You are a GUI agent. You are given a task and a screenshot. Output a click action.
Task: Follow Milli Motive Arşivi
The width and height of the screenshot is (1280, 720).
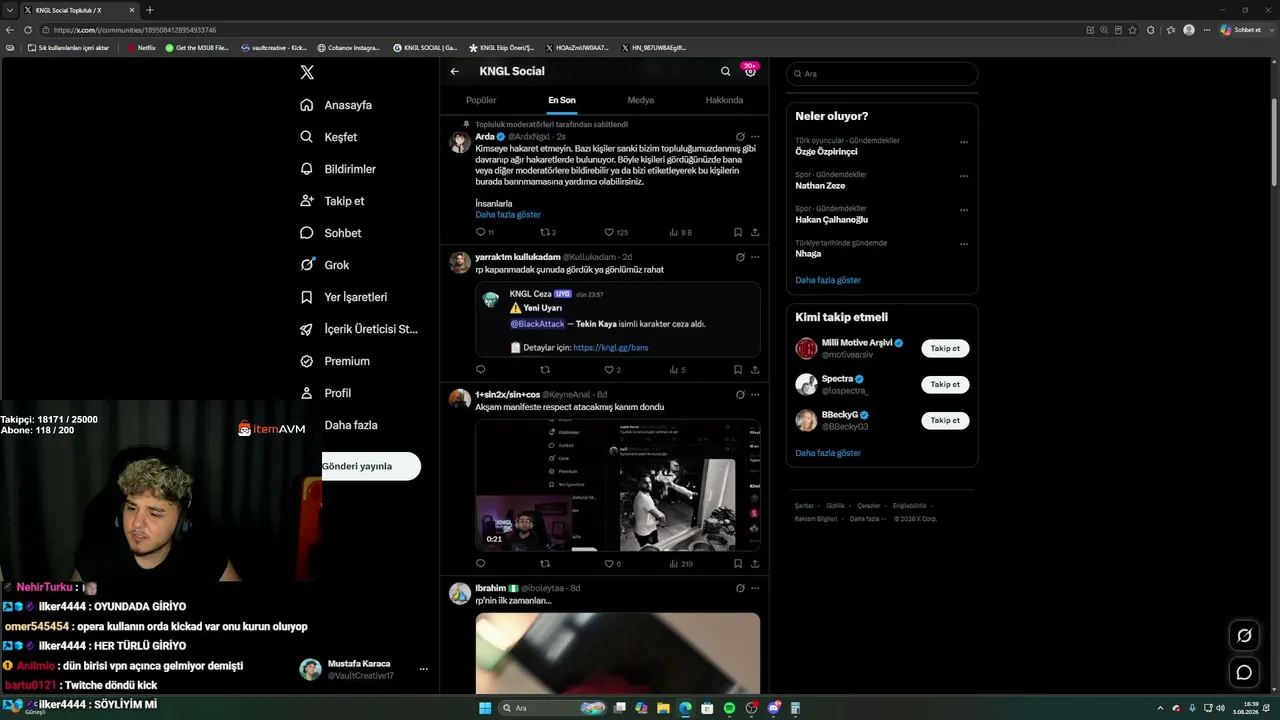pyautogui.click(x=945, y=349)
